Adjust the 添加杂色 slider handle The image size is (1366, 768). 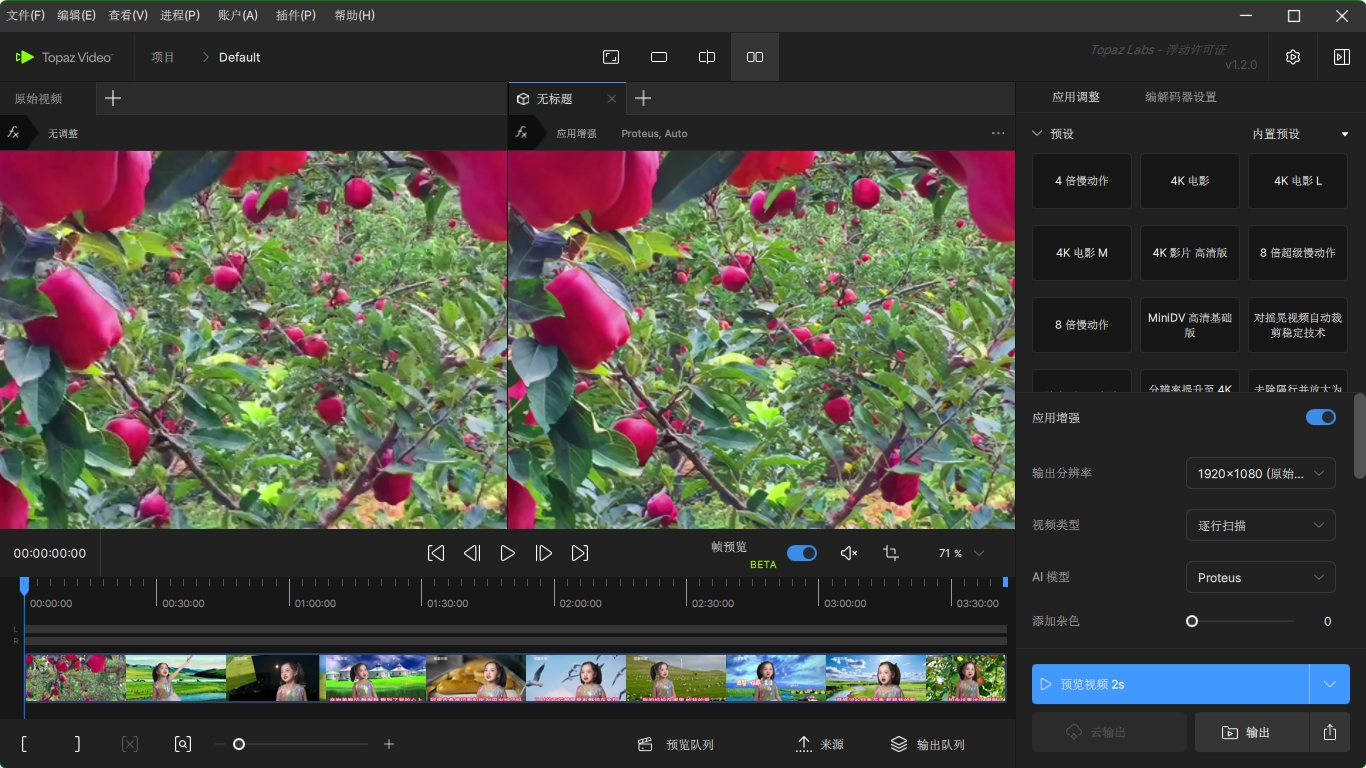[x=1192, y=621]
